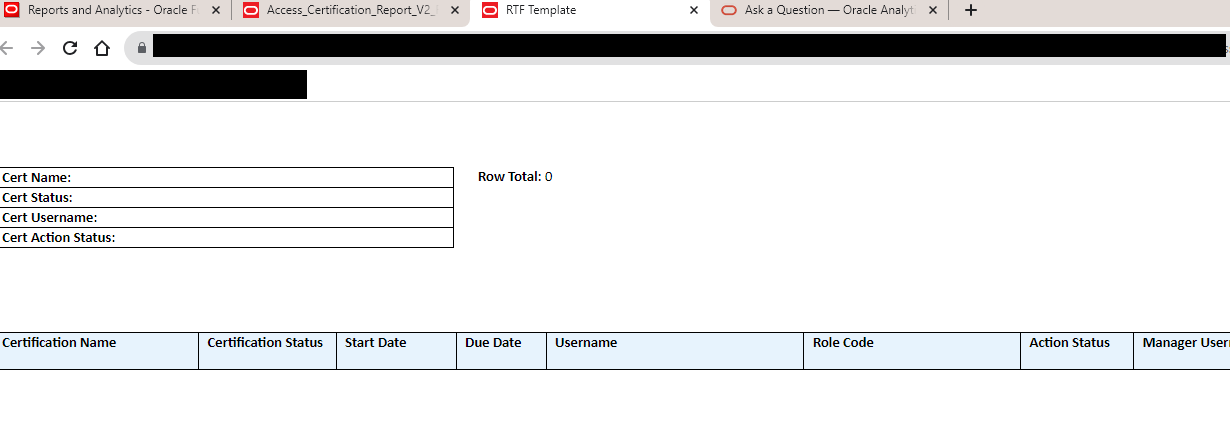Click the Cert Status row
Screen dimensions: 1230x424
click(x=226, y=197)
